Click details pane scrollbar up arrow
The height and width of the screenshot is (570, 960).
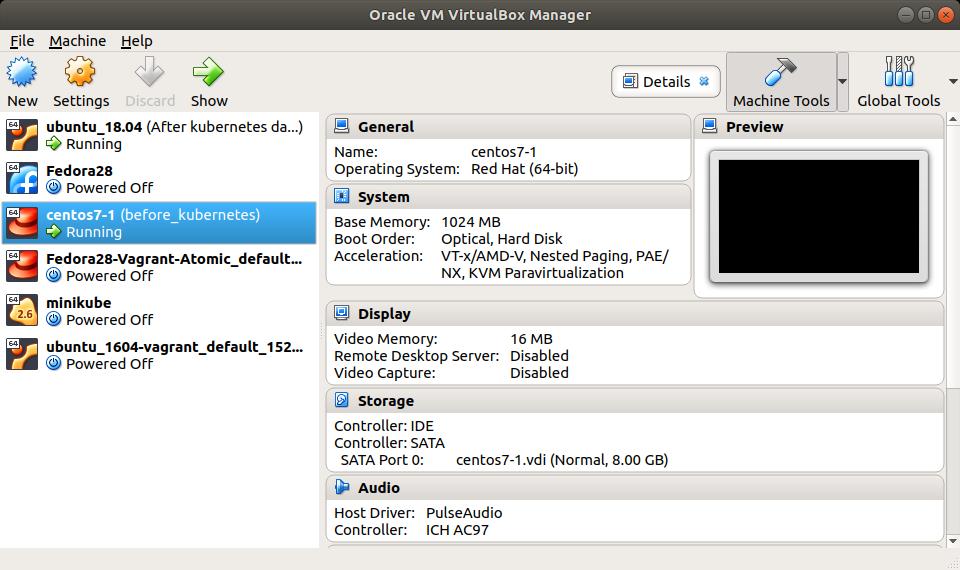953,120
